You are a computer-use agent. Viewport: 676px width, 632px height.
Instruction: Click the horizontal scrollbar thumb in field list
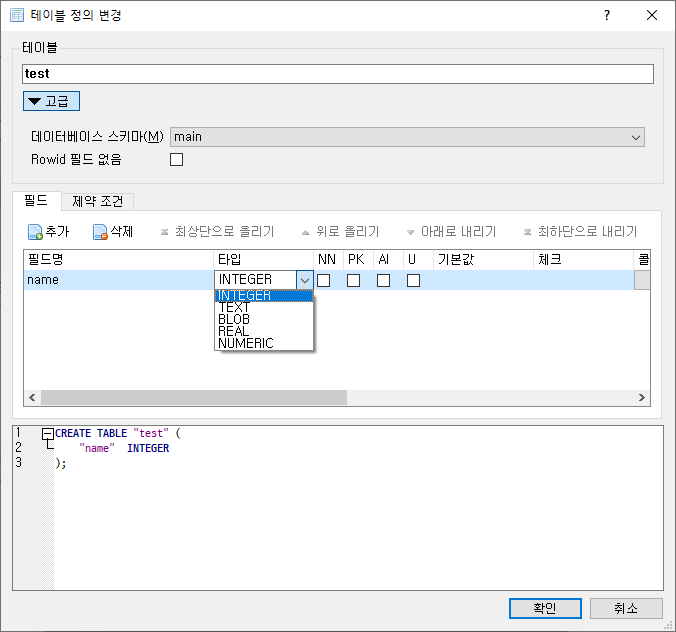(194, 397)
